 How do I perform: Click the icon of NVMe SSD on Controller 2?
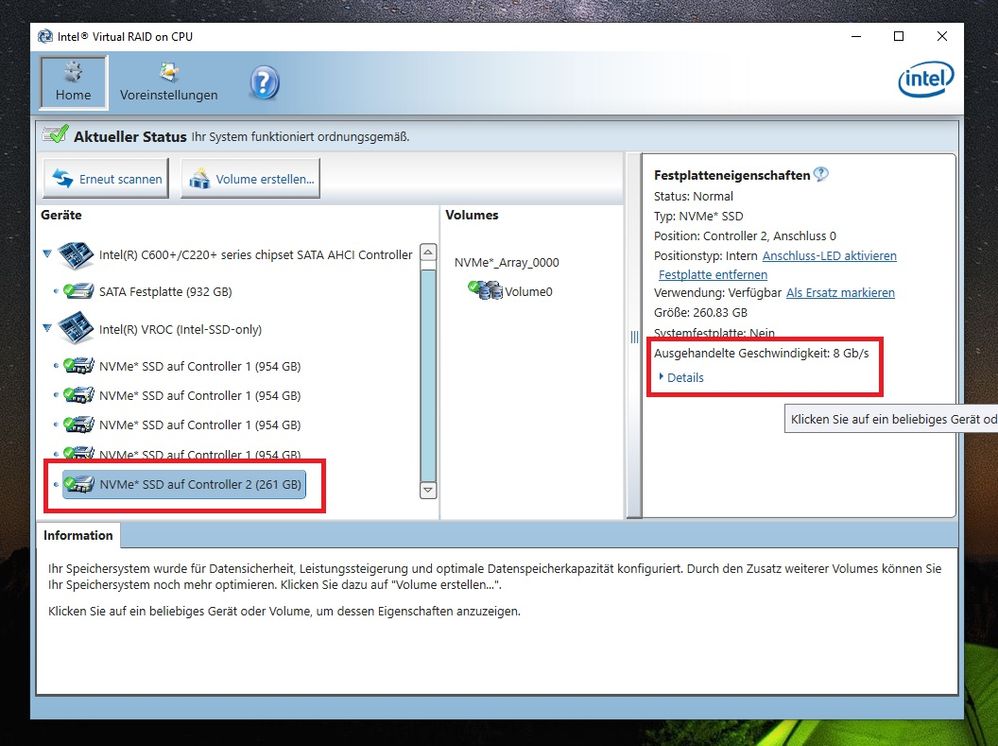(x=80, y=484)
